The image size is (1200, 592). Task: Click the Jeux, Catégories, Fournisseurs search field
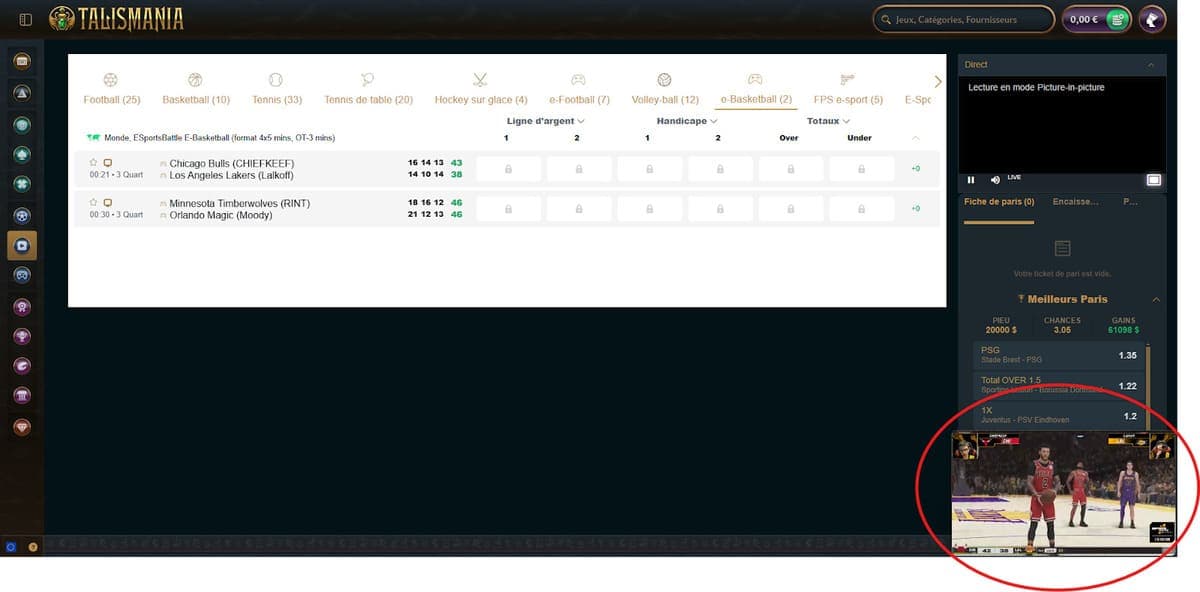click(963, 19)
